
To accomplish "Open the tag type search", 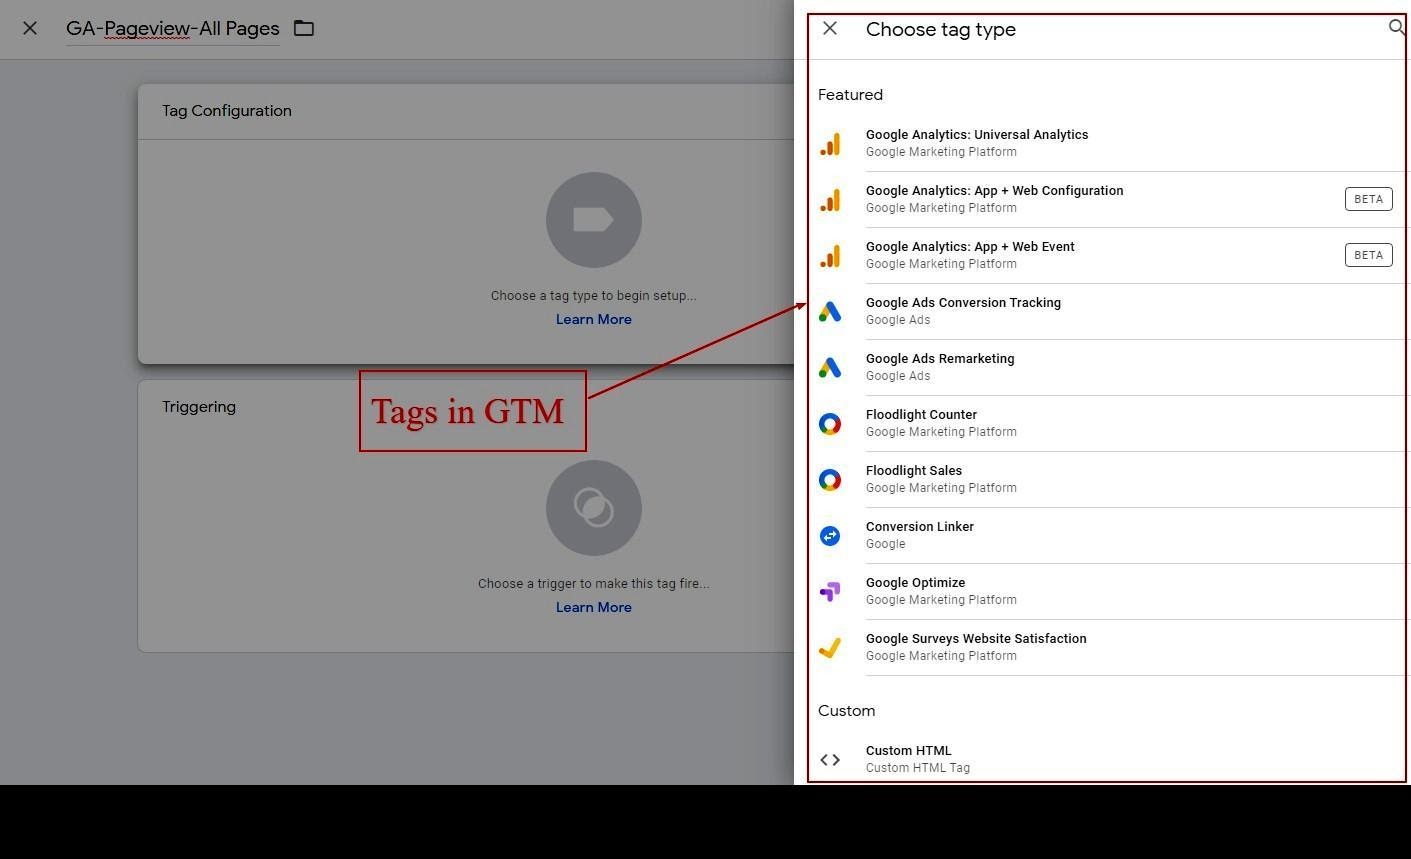I will [x=1396, y=28].
